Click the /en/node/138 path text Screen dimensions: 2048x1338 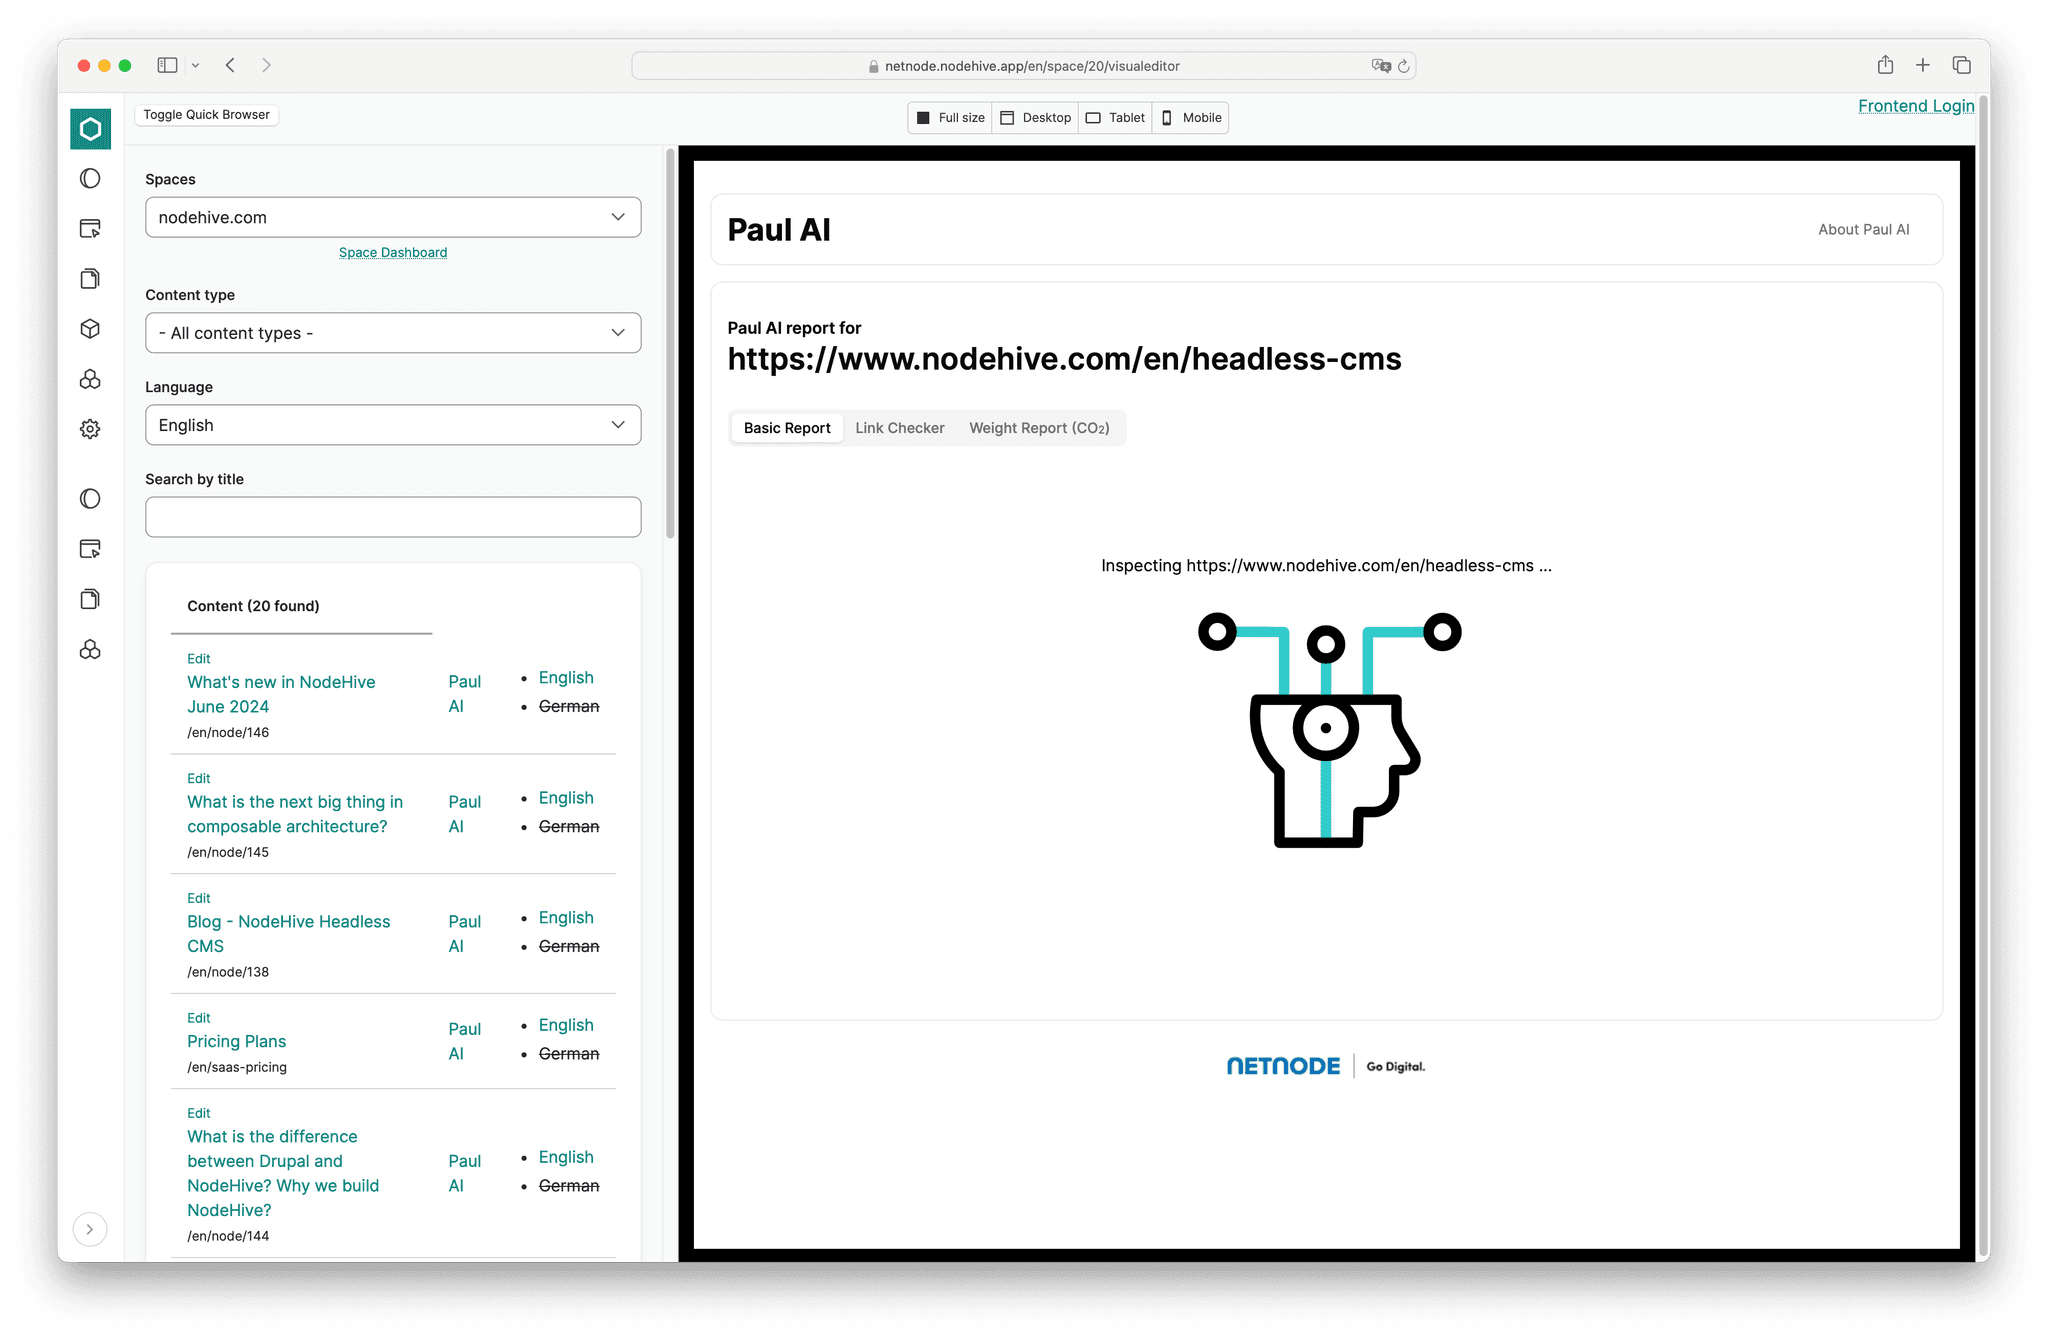[228, 972]
